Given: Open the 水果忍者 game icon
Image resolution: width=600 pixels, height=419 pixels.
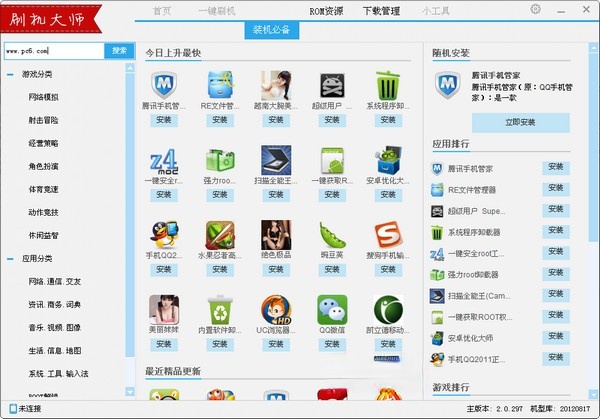Looking at the screenshot, I should pos(220,235).
